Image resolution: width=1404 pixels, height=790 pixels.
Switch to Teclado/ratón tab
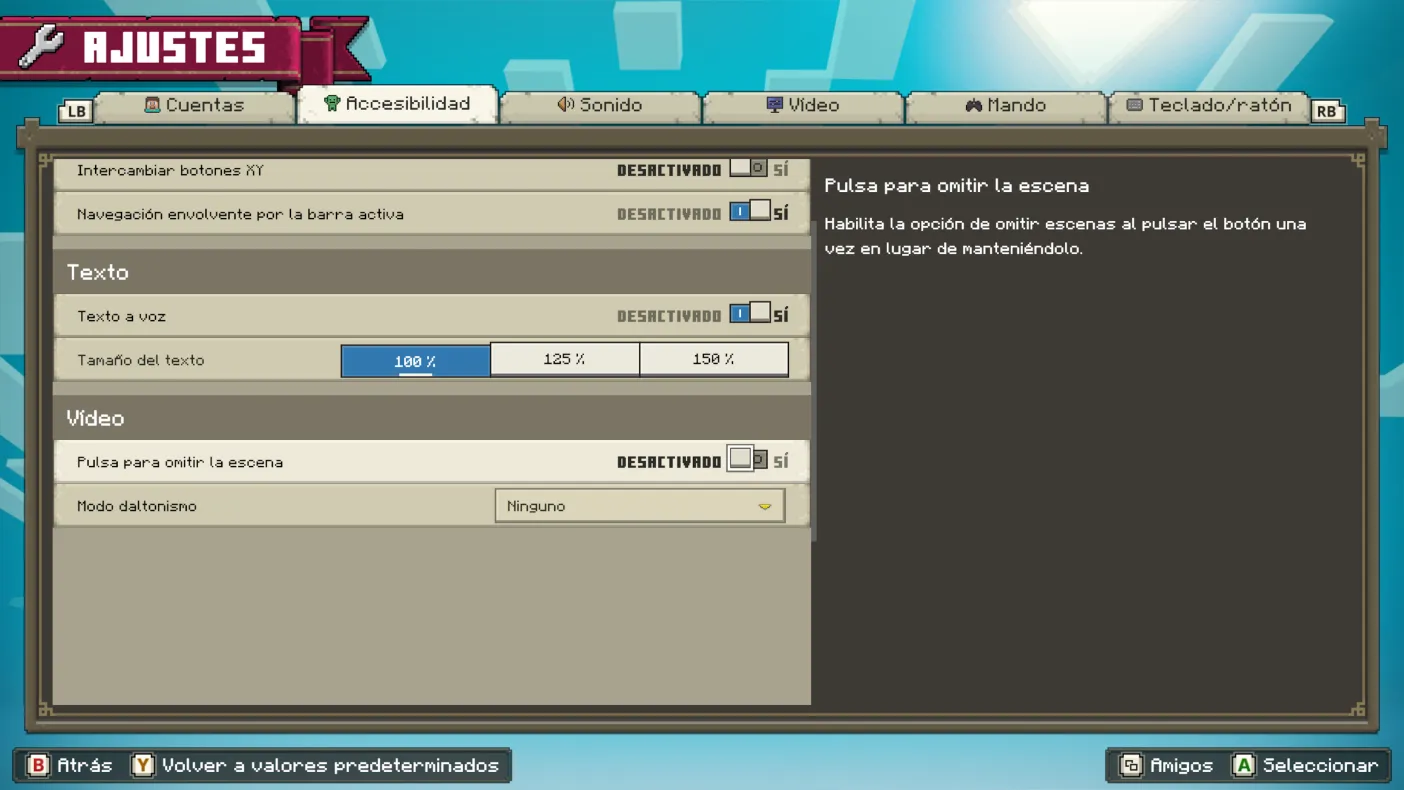coord(1209,105)
